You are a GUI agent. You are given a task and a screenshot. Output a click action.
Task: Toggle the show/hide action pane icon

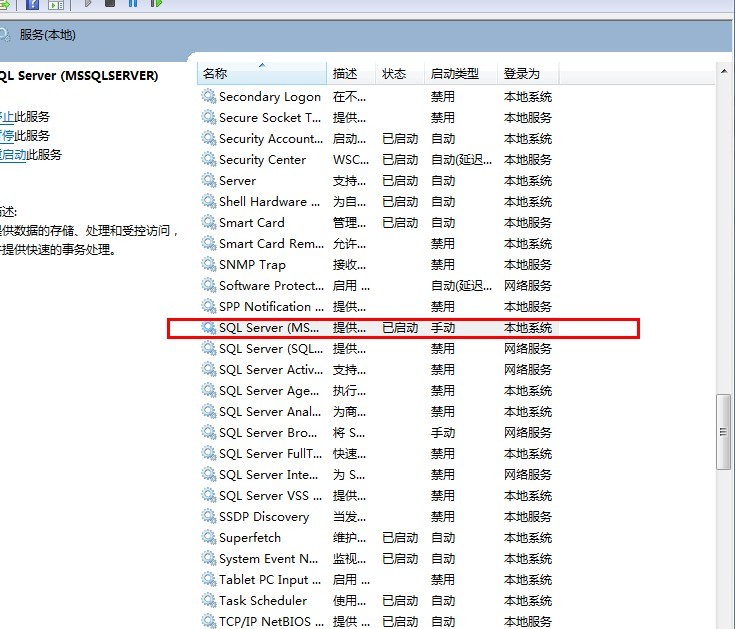pos(56,4)
